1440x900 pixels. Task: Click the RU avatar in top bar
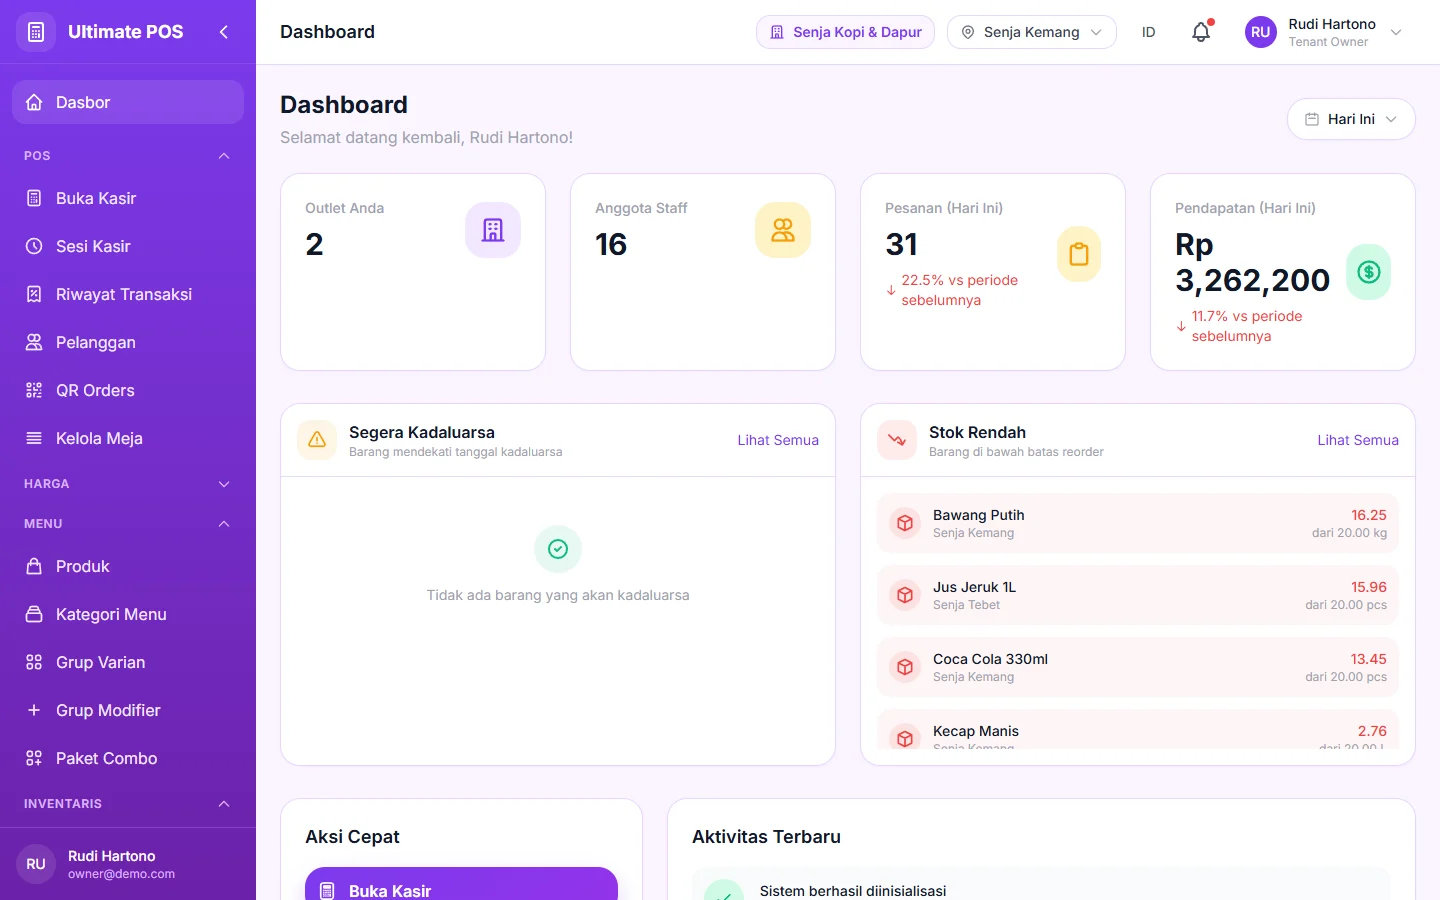[x=1261, y=32]
